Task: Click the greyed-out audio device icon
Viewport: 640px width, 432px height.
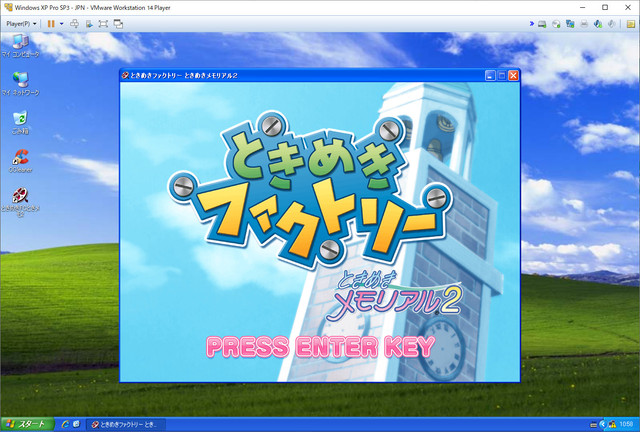Action: [x=611, y=24]
